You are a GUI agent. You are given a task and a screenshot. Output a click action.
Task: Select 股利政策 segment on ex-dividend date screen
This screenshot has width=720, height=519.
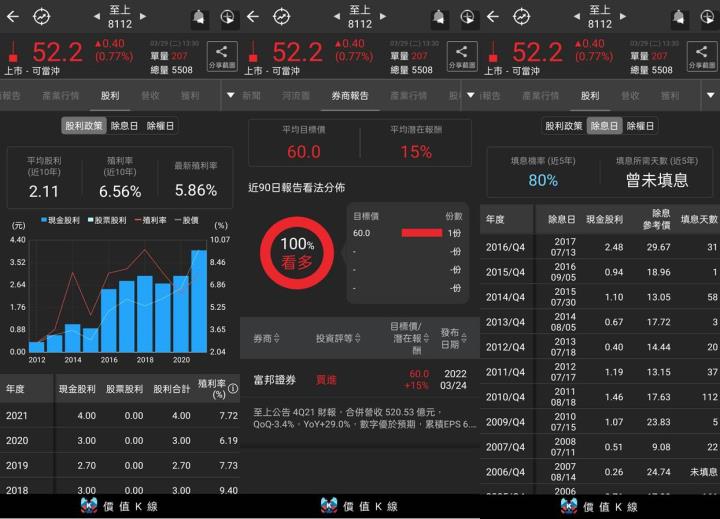[564, 125]
